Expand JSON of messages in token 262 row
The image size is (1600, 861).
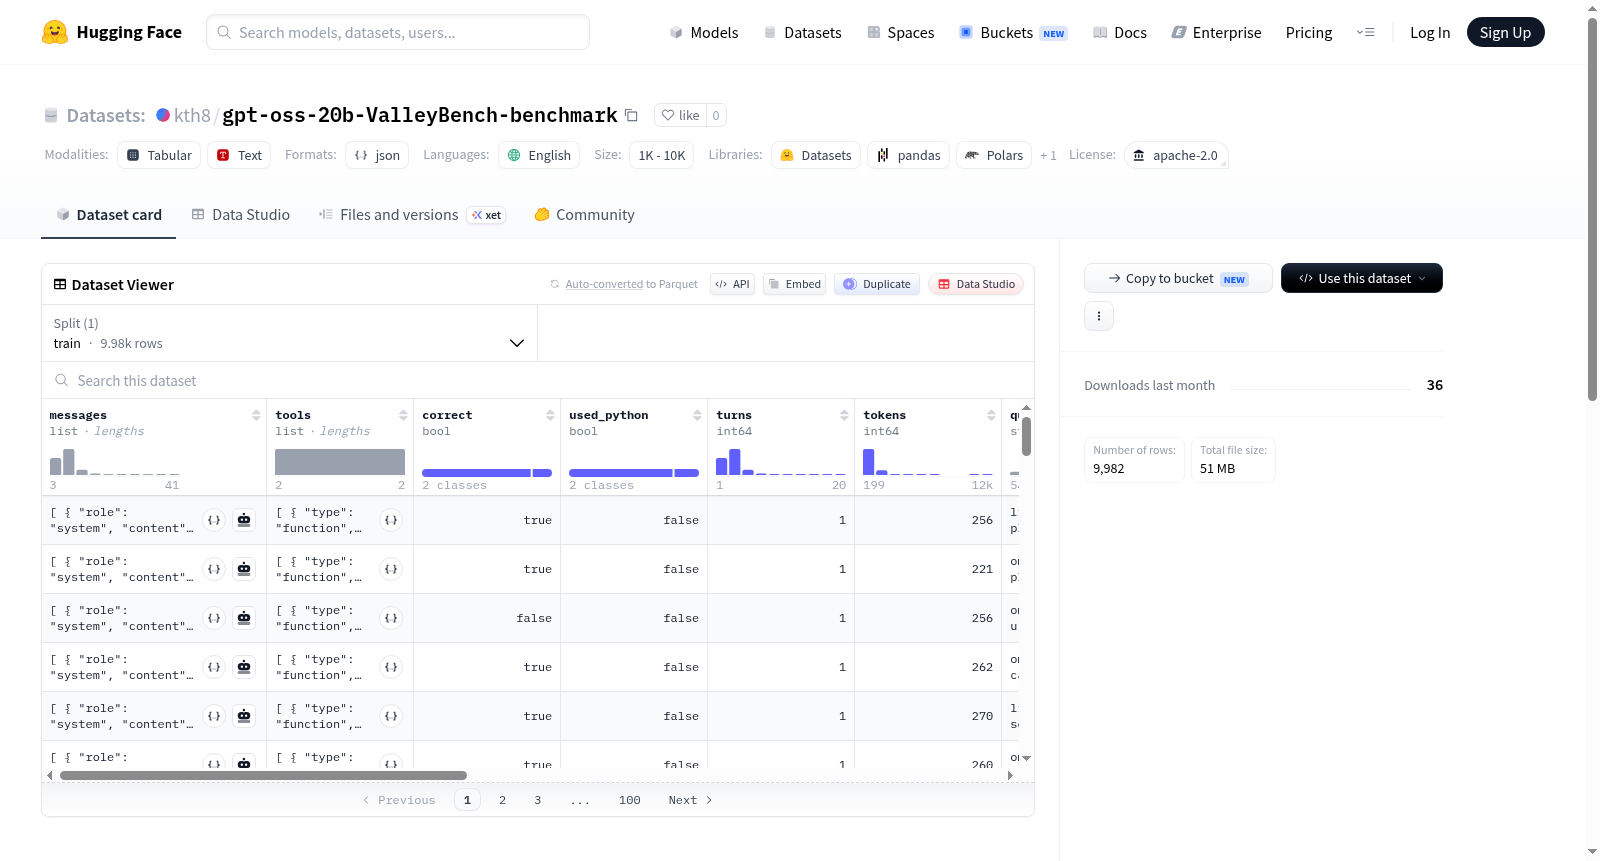point(214,667)
